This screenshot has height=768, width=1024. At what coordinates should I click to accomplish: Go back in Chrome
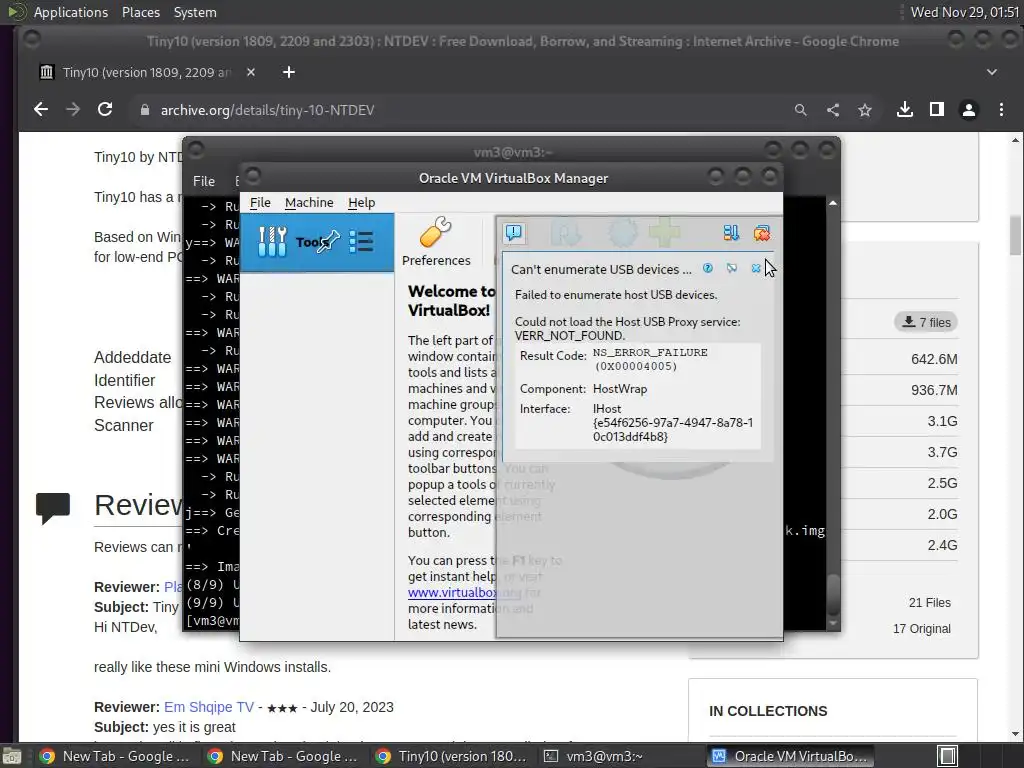tap(40, 110)
